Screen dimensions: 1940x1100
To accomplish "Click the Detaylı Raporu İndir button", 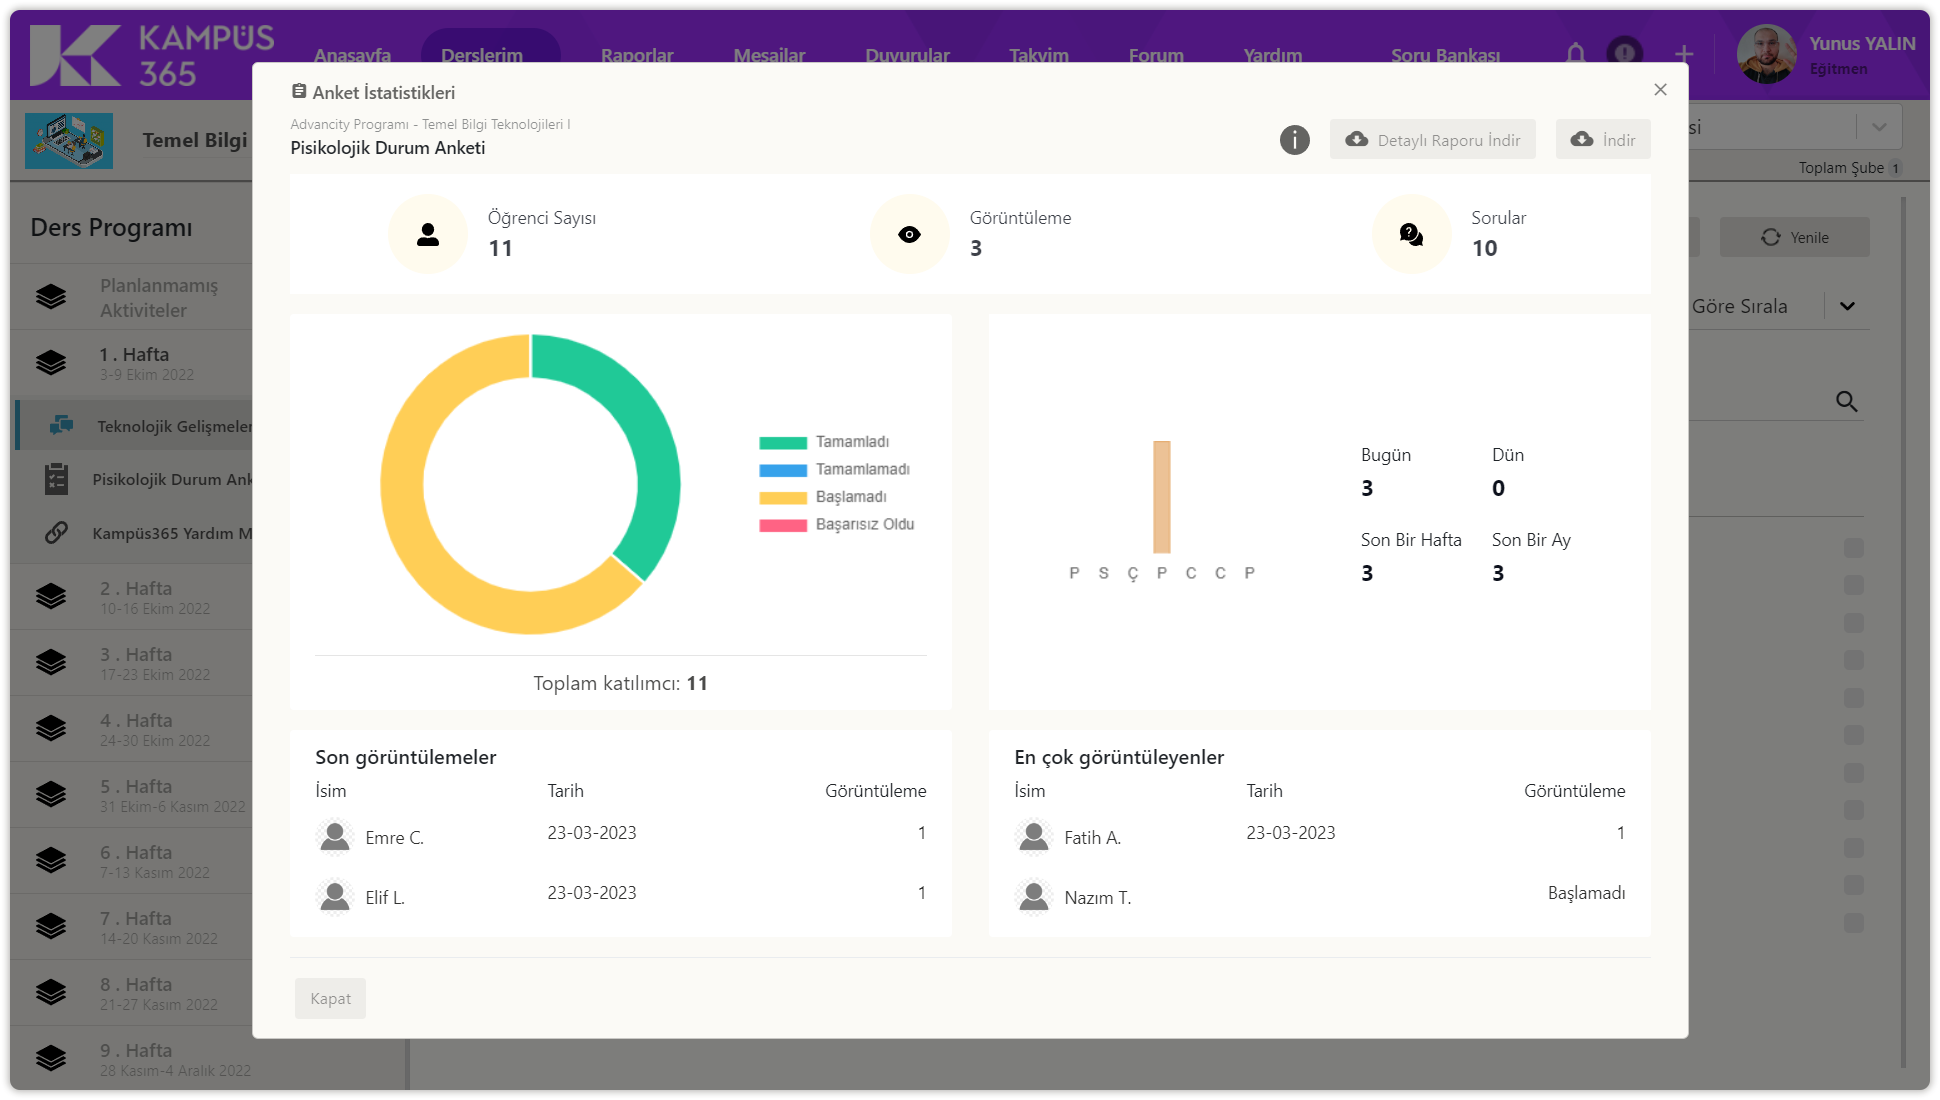I will [1433, 140].
